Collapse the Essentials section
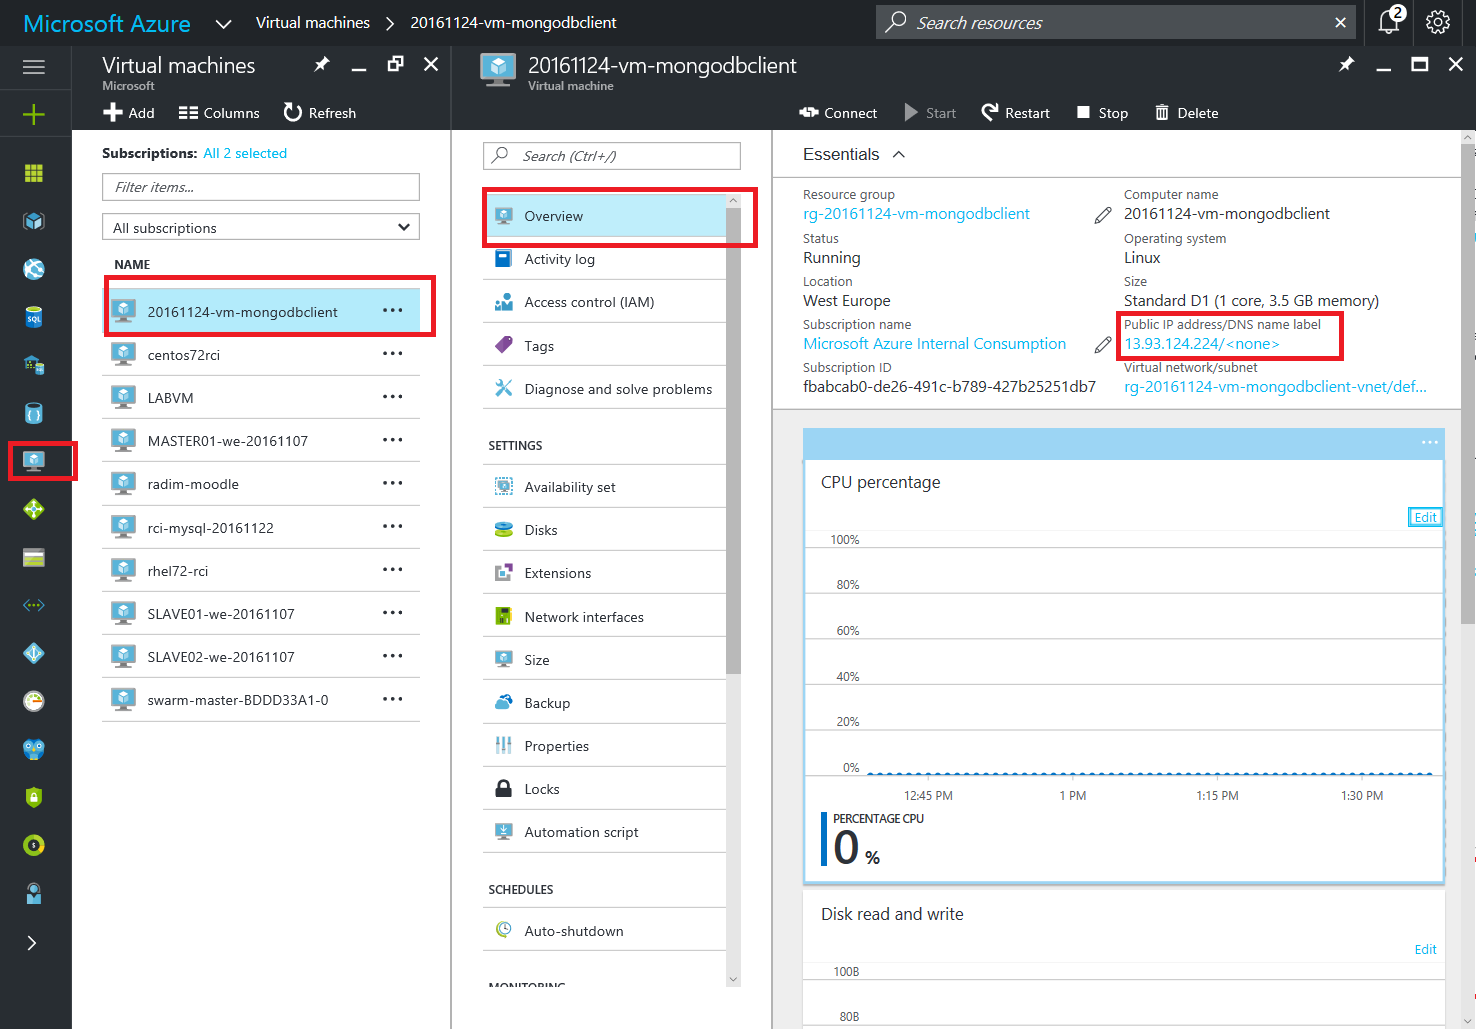 click(899, 154)
